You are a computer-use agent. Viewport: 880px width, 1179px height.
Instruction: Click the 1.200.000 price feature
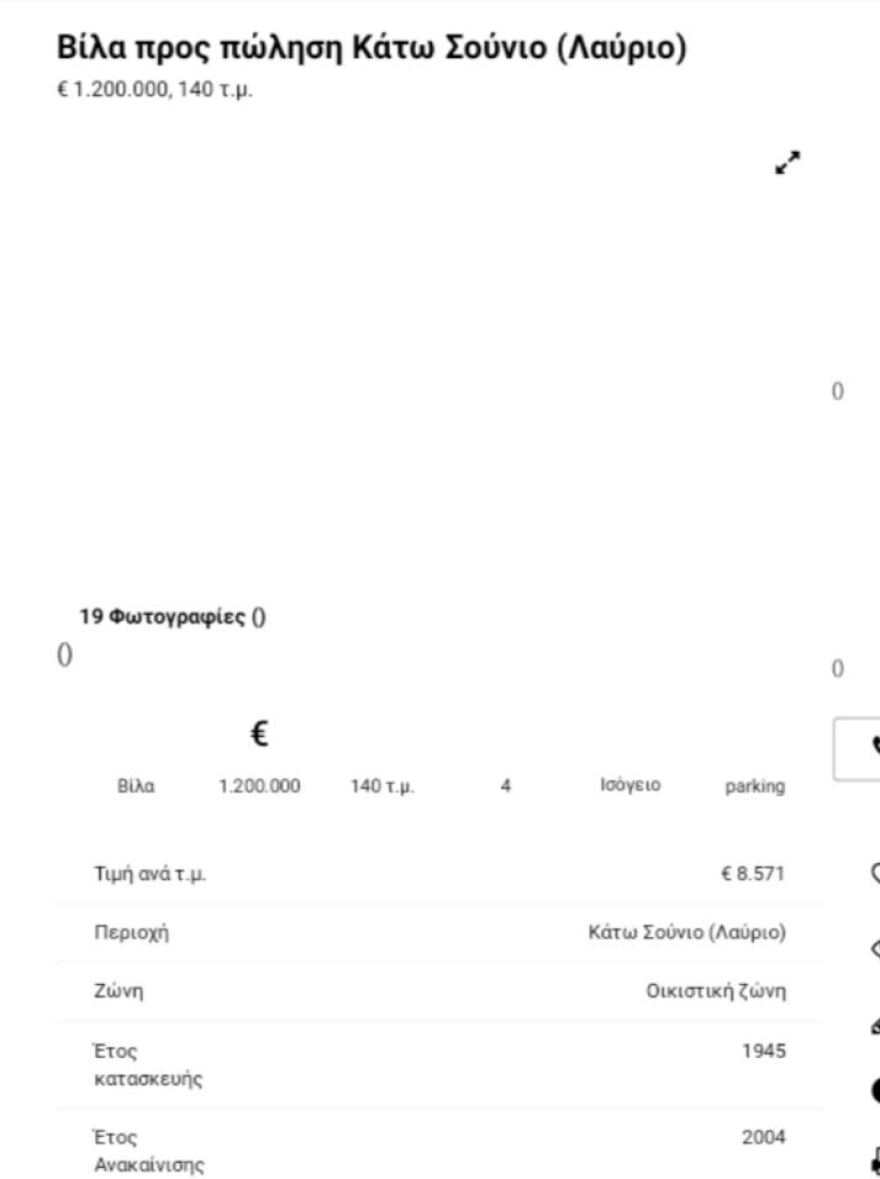point(259,786)
